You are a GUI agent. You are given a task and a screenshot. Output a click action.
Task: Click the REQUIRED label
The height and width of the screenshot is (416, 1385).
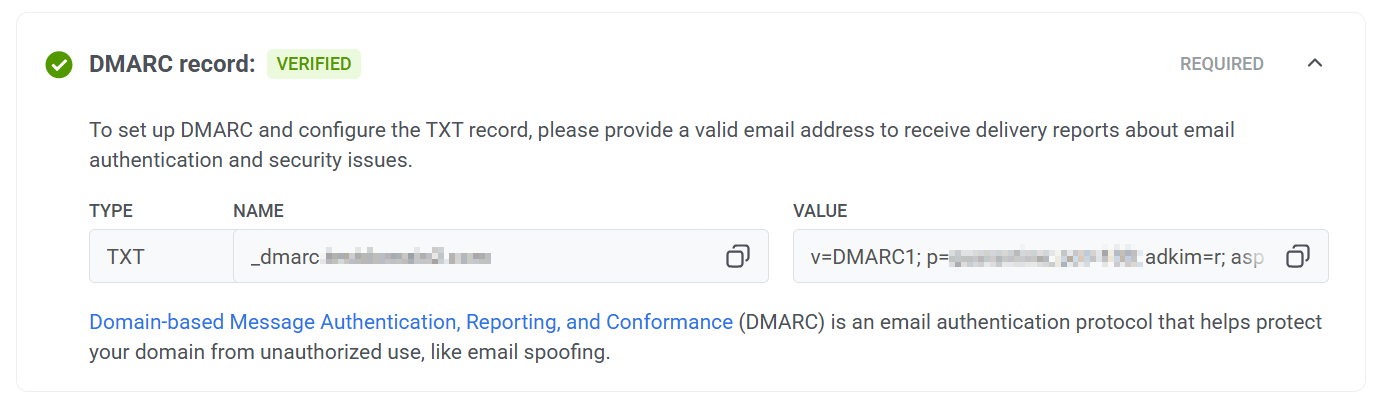pos(1221,64)
